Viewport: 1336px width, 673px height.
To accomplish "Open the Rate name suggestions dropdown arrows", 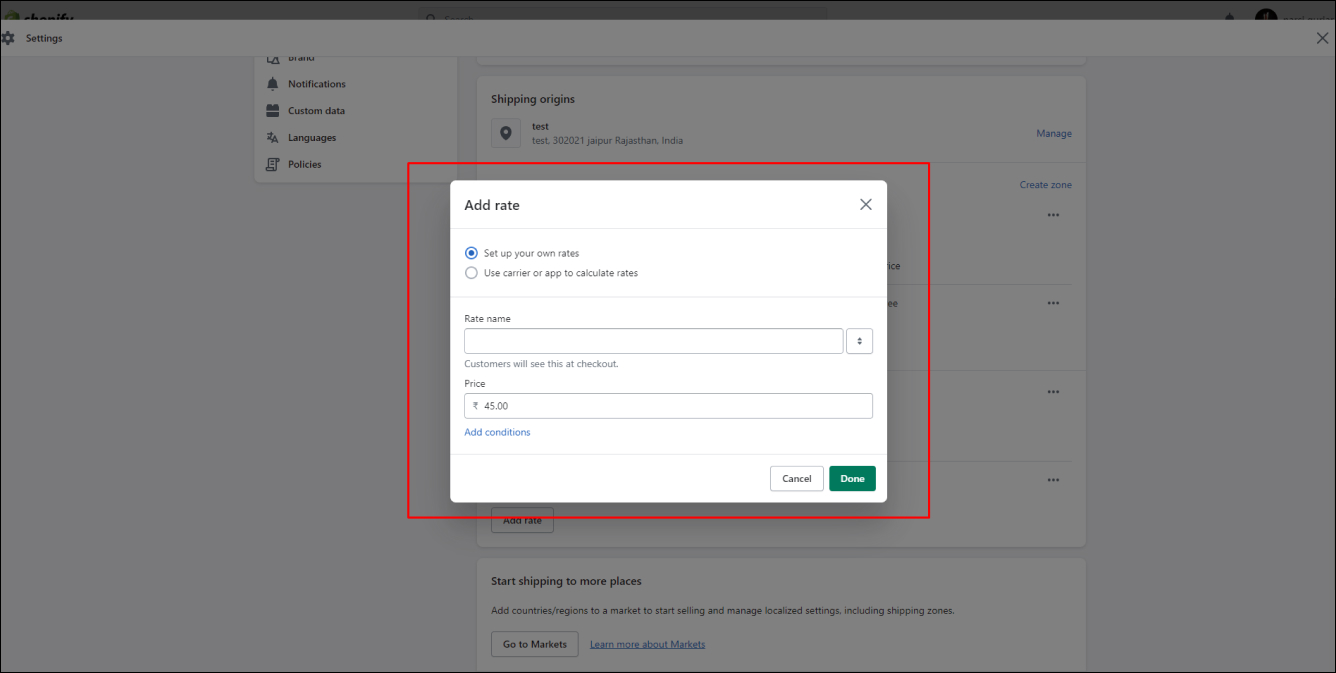I will 859,341.
